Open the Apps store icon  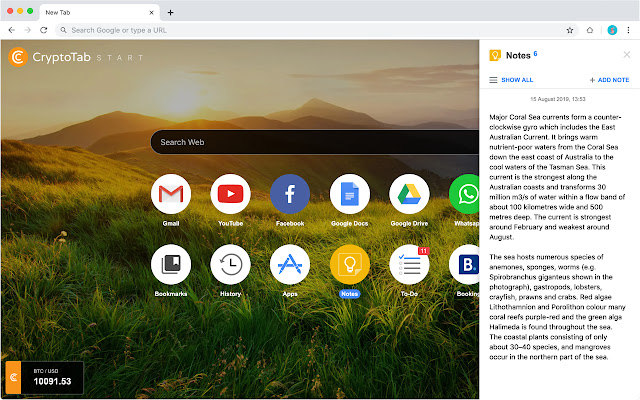click(x=290, y=264)
